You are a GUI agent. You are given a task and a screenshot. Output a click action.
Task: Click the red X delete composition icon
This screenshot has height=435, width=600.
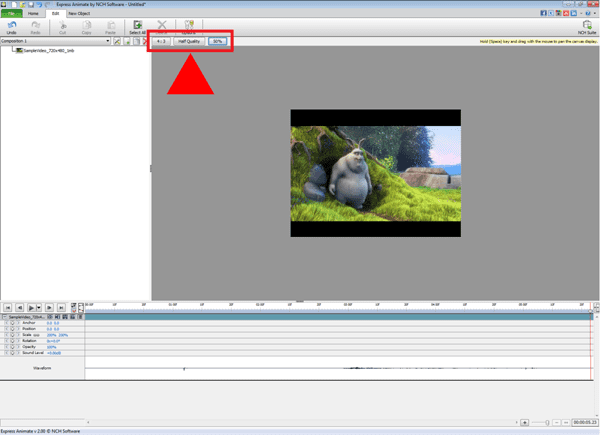[x=145, y=41]
